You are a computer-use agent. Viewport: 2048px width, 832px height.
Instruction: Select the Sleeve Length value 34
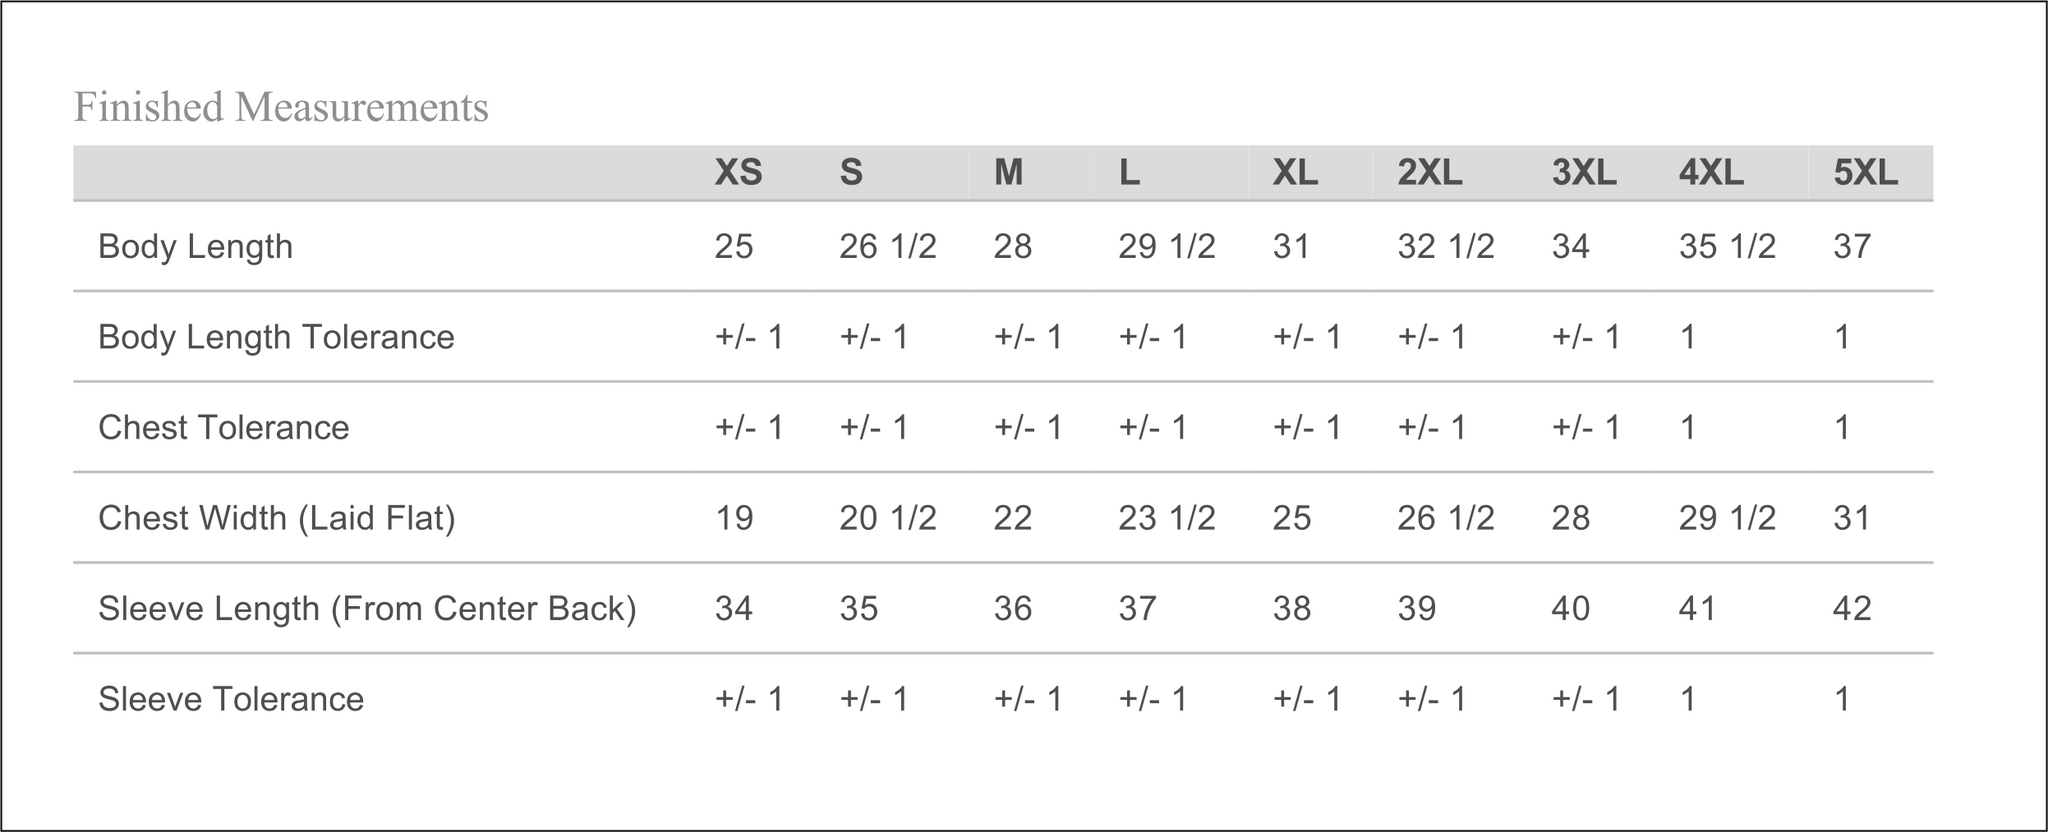tap(734, 608)
